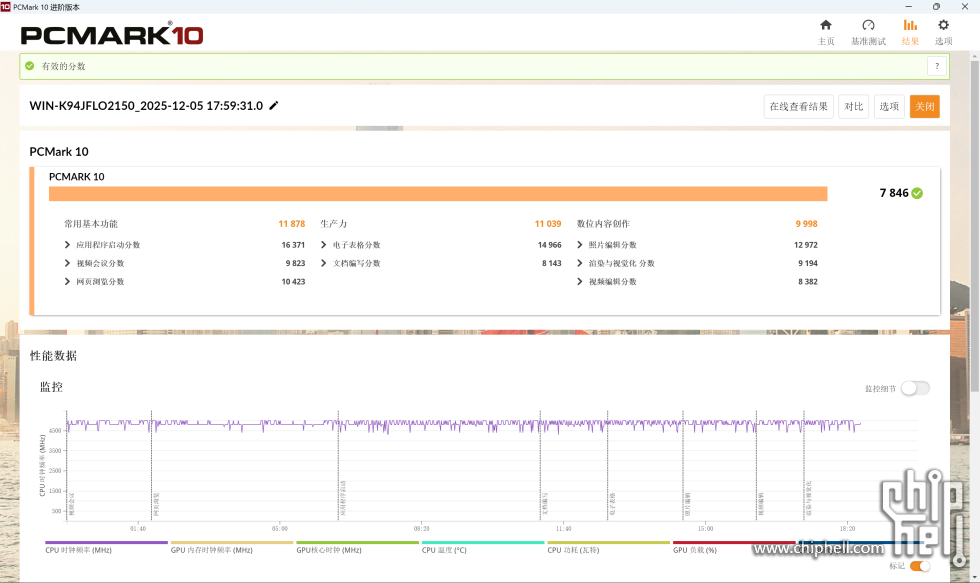Expand the photo editing score row
The height and width of the screenshot is (583, 980).
tap(580, 245)
